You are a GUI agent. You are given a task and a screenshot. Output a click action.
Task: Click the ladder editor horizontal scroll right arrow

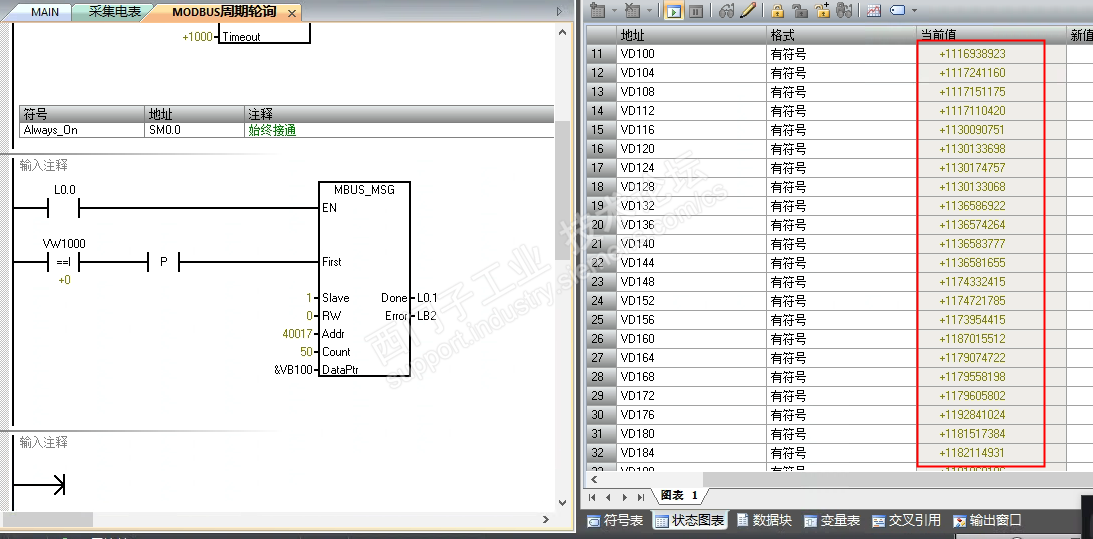point(546,519)
